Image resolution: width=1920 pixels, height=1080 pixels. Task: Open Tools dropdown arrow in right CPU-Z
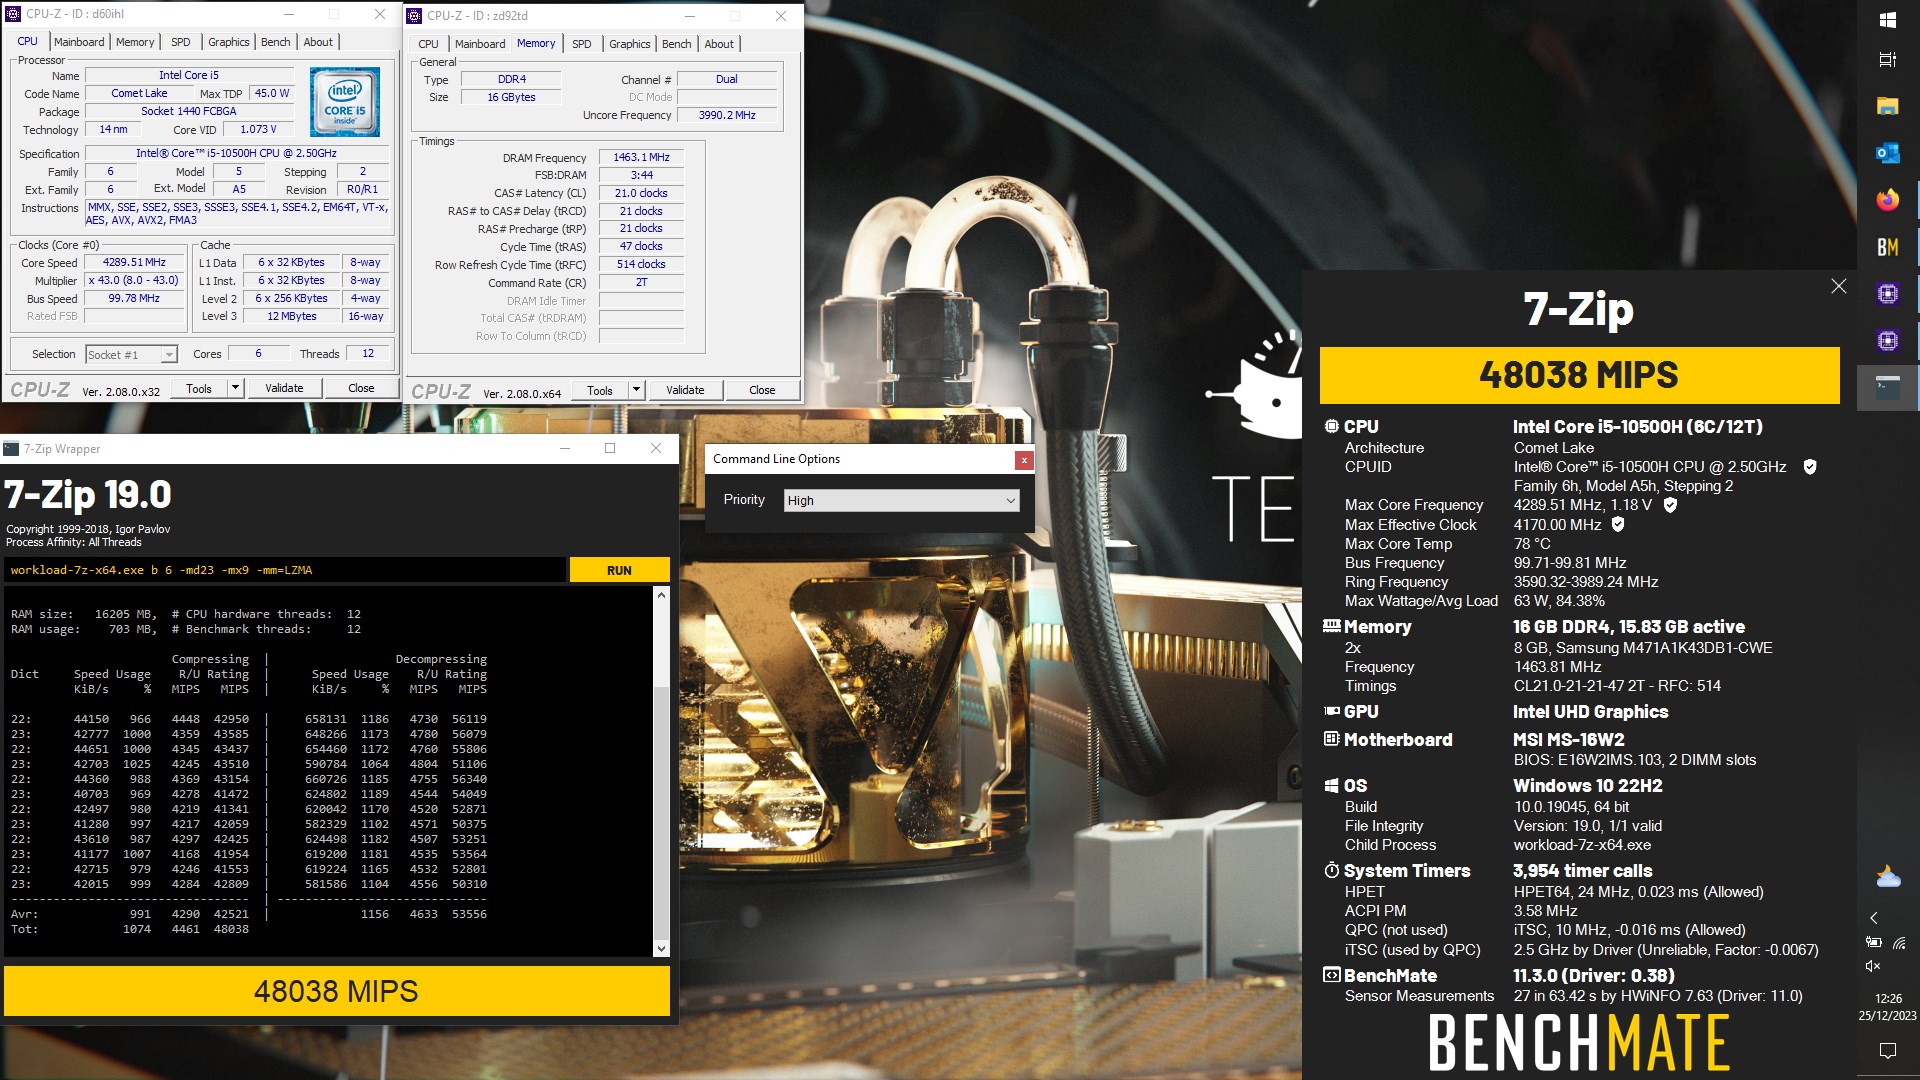[636, 390]
